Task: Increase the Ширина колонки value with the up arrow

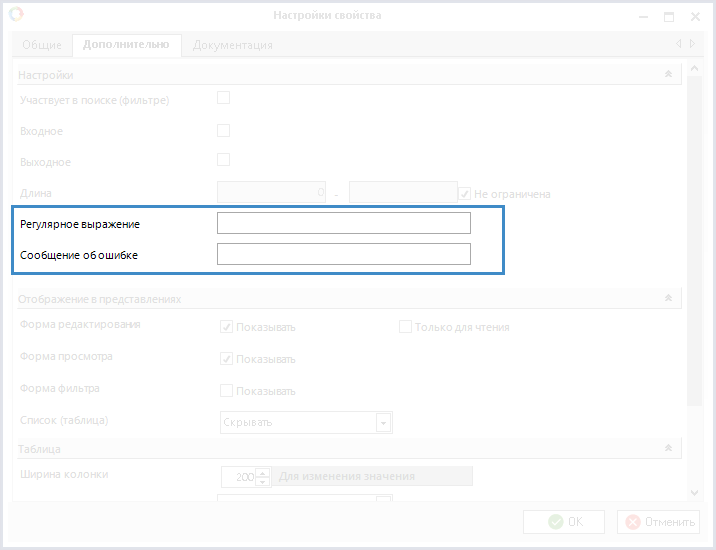Action: [263, 472]
